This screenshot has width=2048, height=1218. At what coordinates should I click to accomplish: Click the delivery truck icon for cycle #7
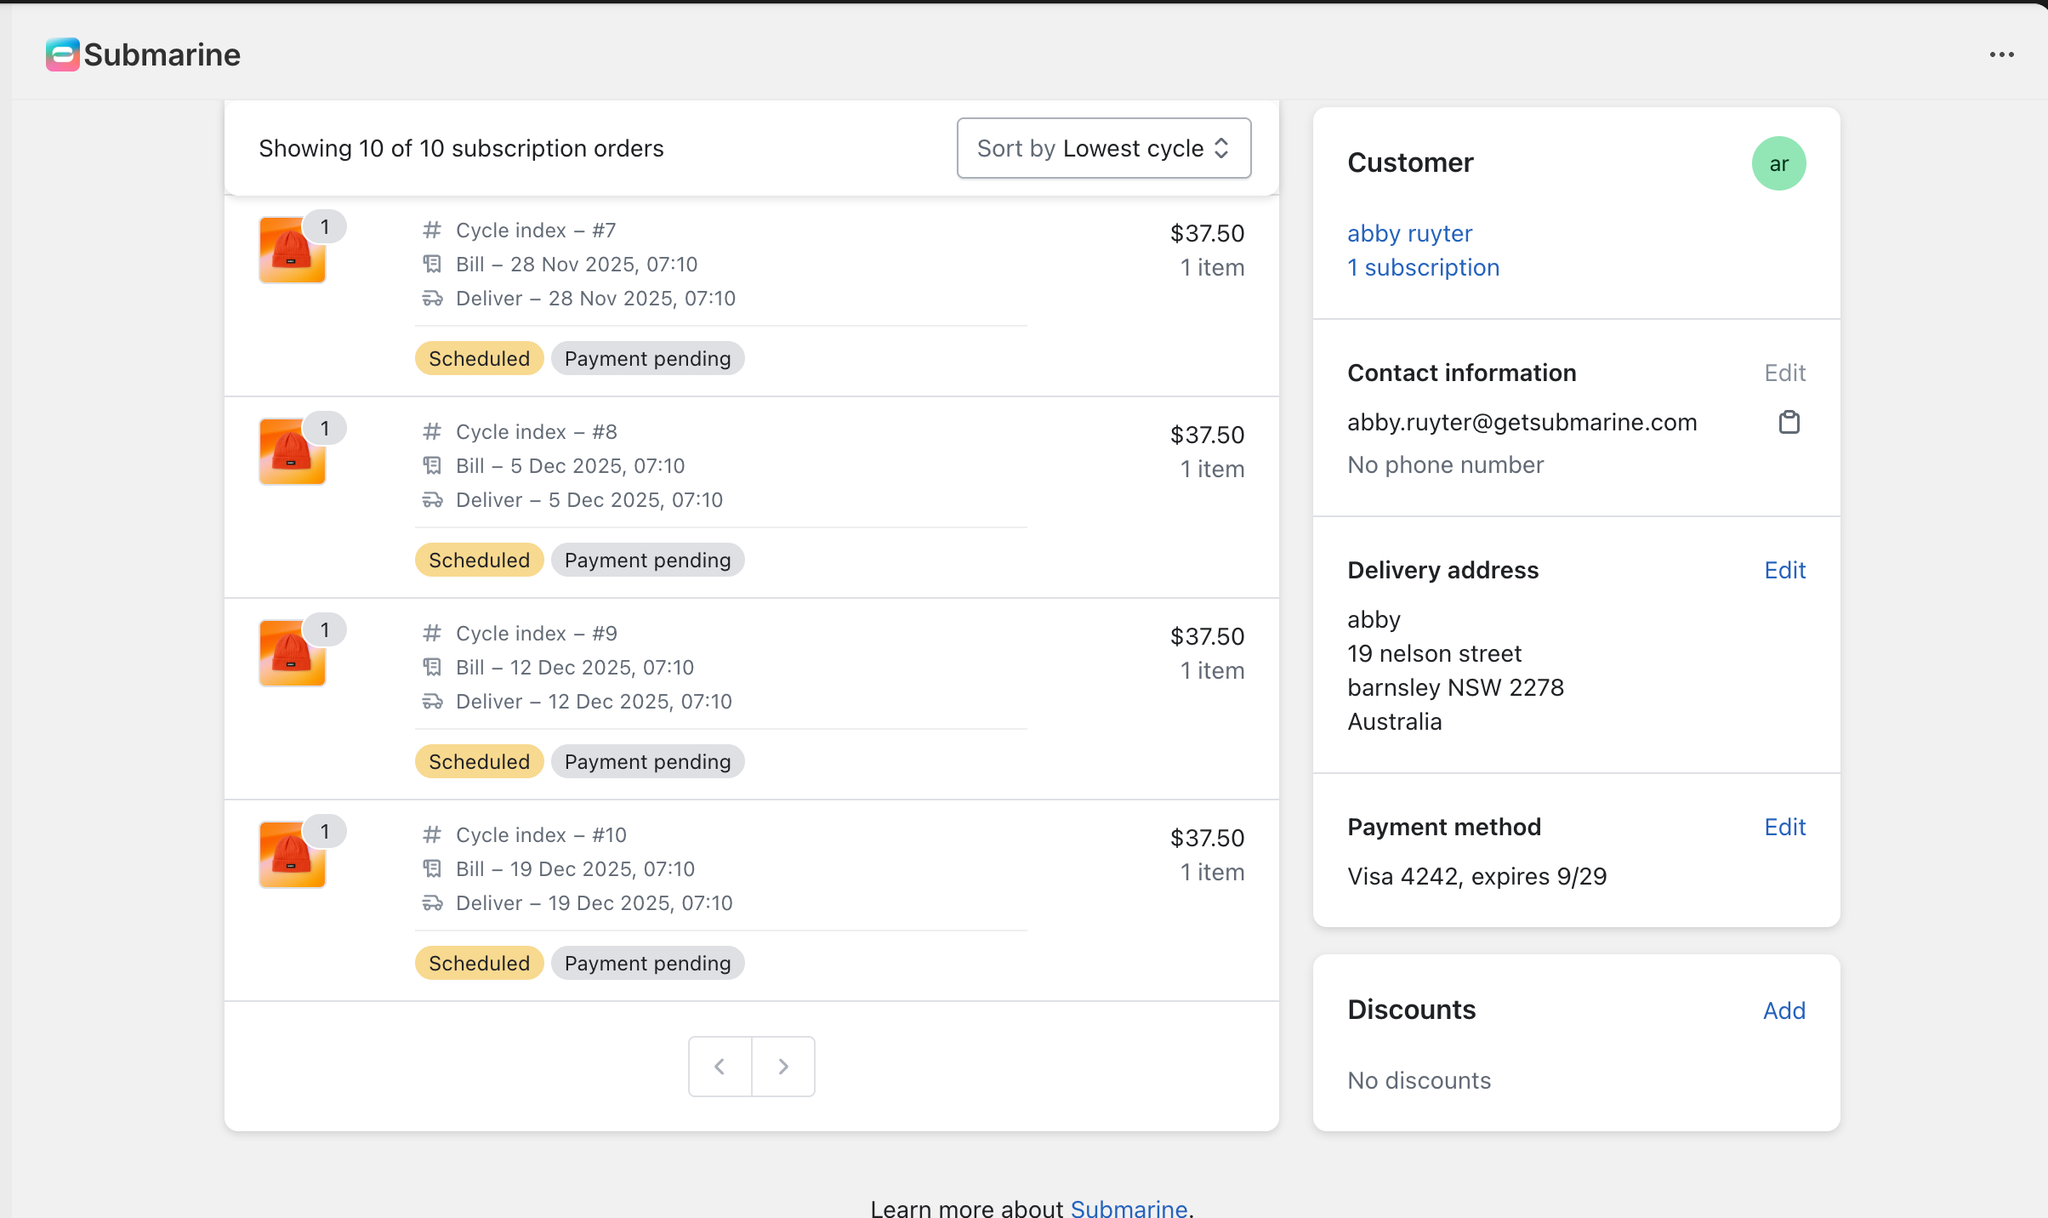tap(432, 298)
